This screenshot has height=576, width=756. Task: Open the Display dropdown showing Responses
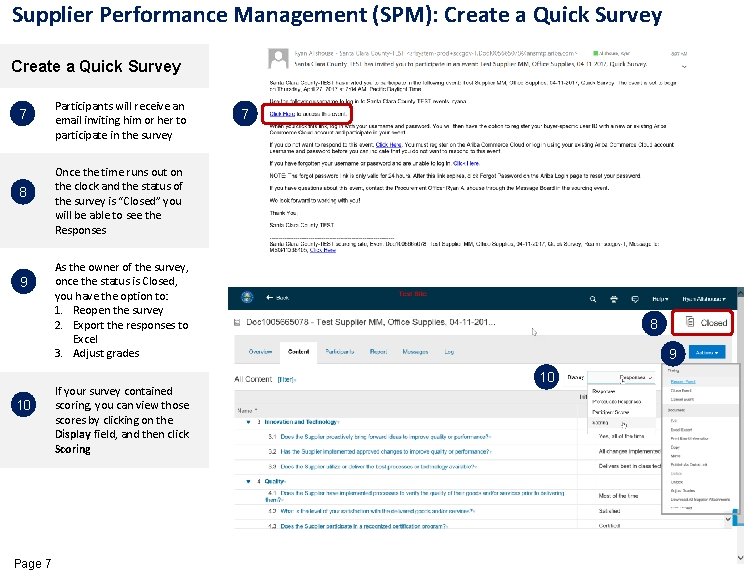coord(621,377)
